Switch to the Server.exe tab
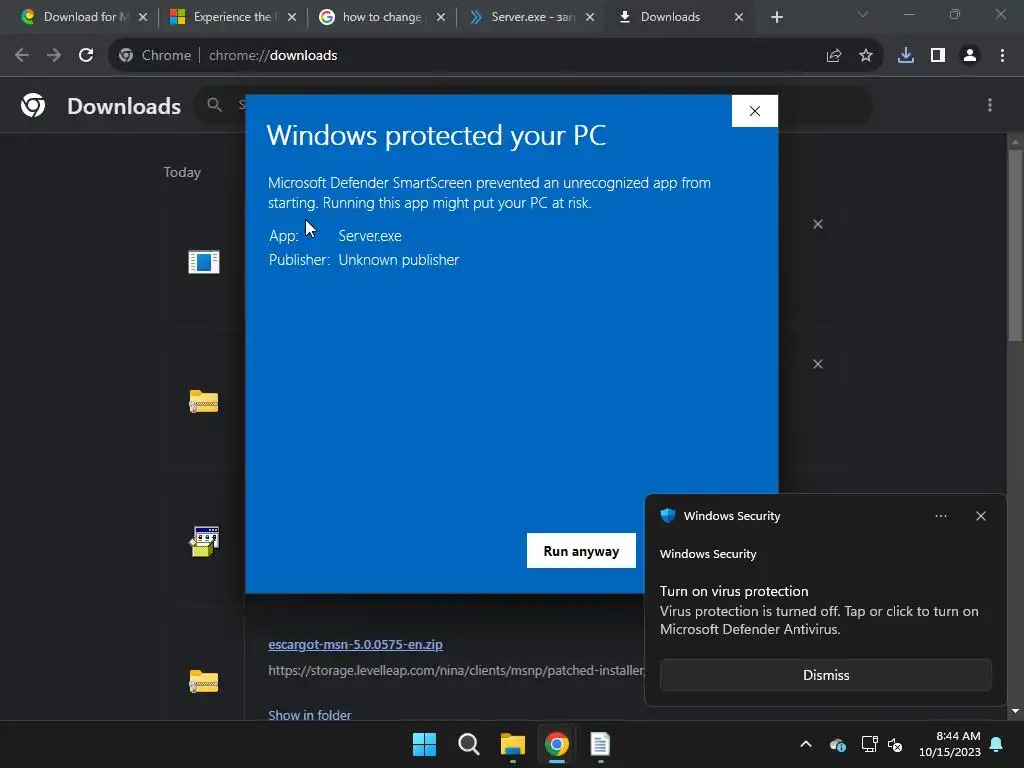The width and height of the screenshot is (1024, 768). pos(530,17)
